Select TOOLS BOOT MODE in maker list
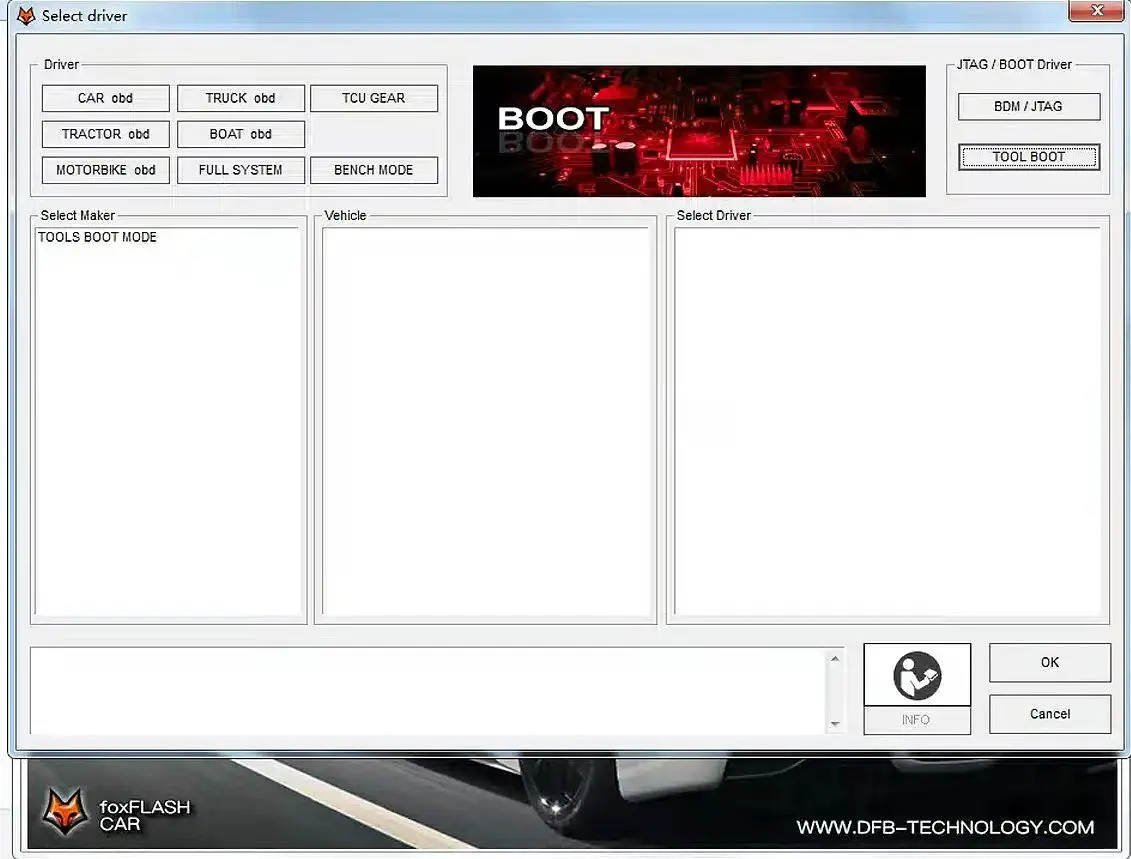Image resolution: width=1131 pixels, height=859 pixels. click(x=97, y=237)
